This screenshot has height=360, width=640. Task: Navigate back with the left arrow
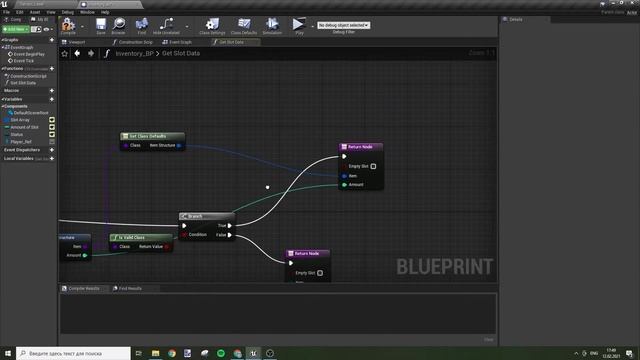point(77,53)
